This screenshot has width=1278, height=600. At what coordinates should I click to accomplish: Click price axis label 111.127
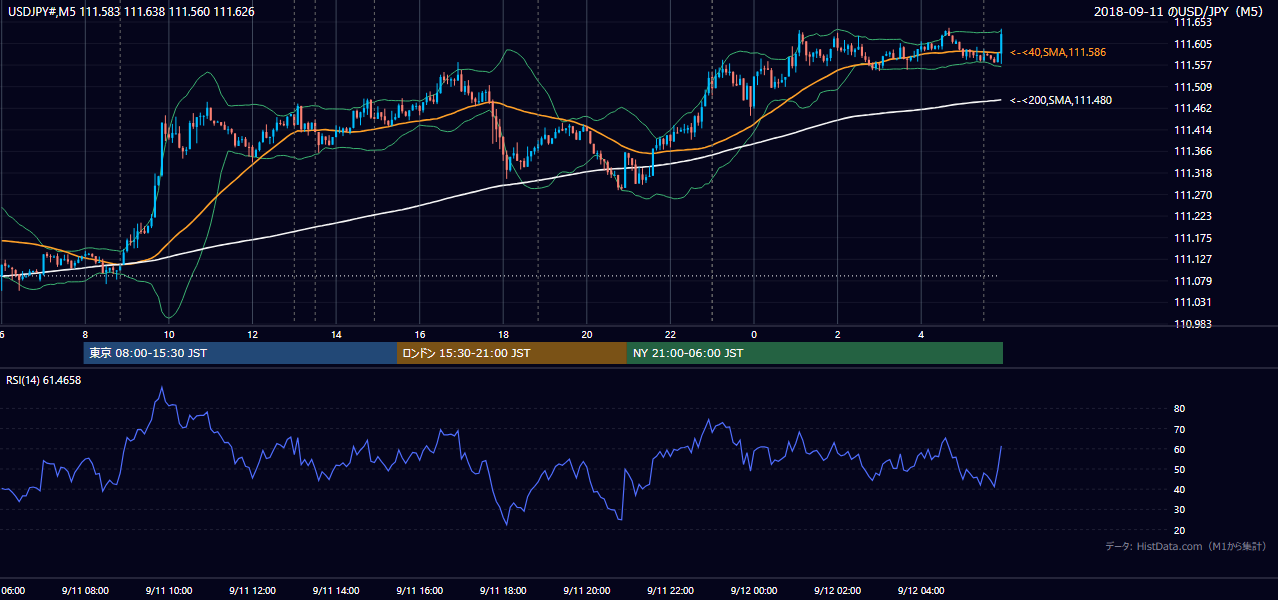pyautogui.click(x=1193, y=260)
